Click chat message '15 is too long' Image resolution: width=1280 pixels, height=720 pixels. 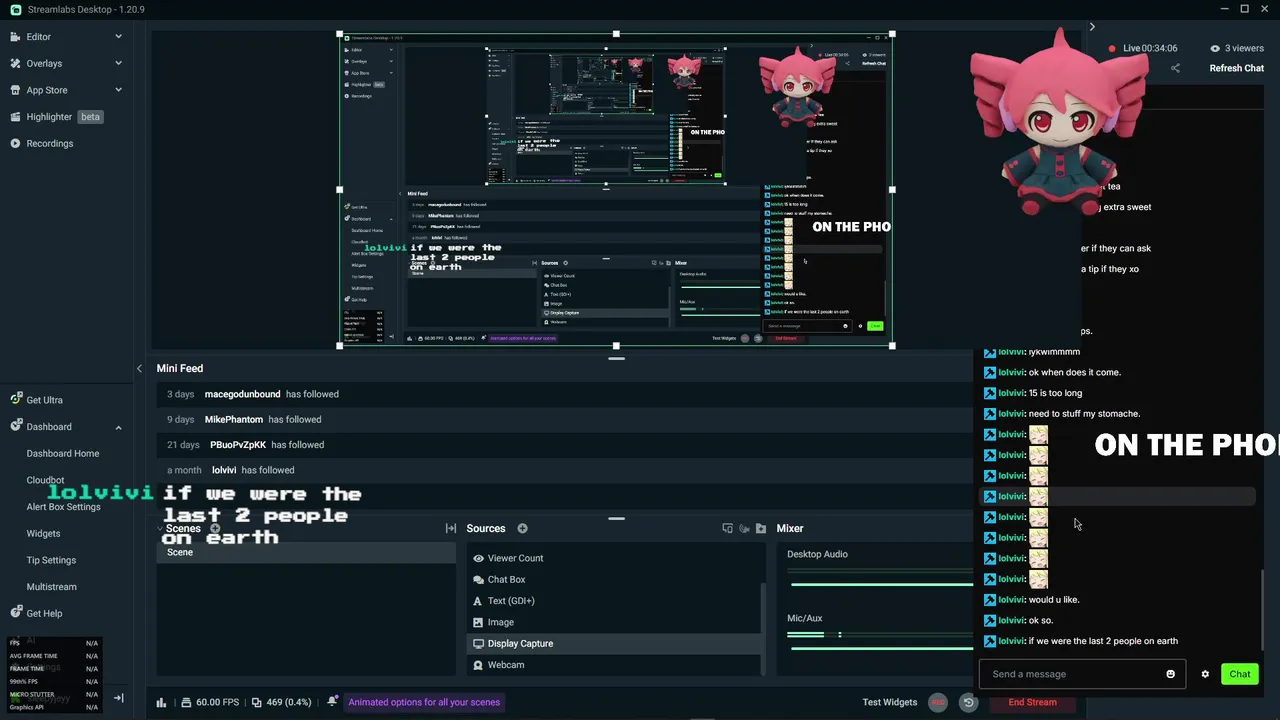pyautogui.click(x=1055, y=393)
